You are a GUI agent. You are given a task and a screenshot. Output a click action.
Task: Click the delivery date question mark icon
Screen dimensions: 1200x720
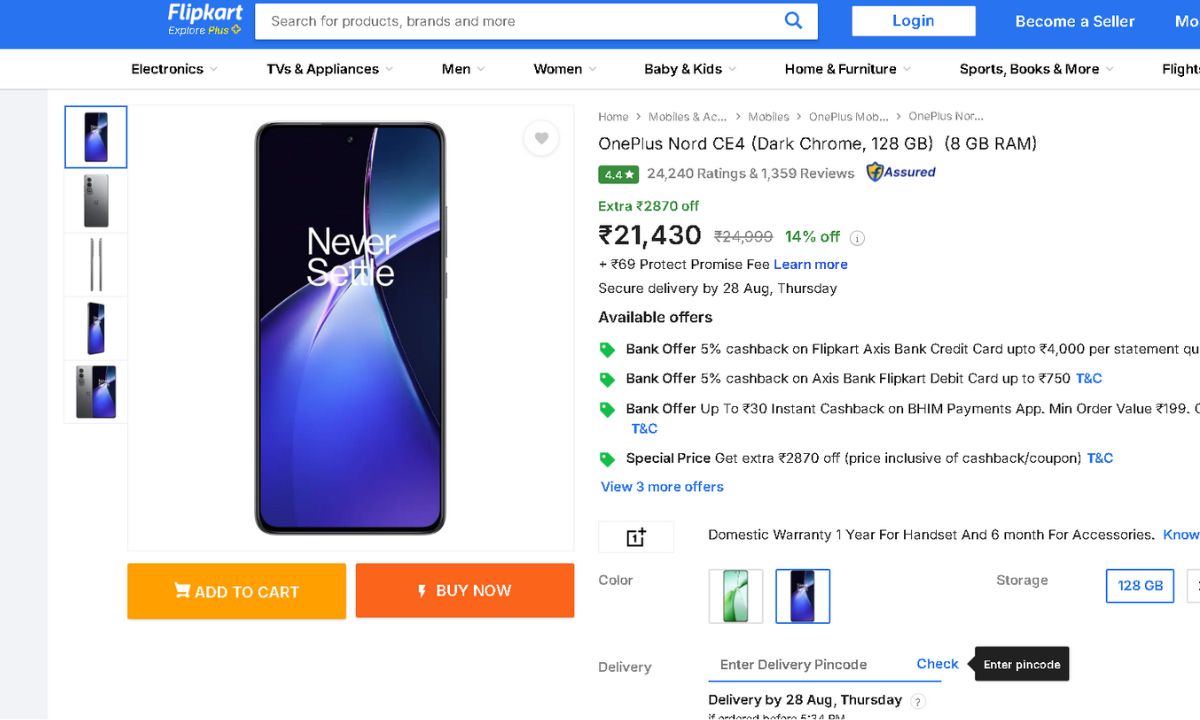tap(919, 701)
